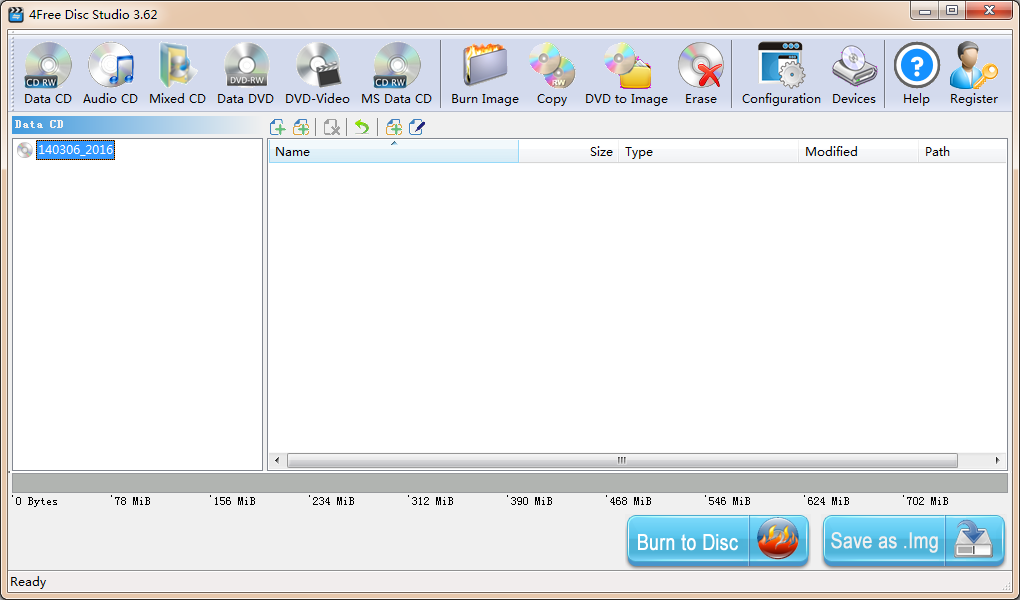1020x600 pixels.
Task: Select the MS Data CD option
Action: pos(396,74)
